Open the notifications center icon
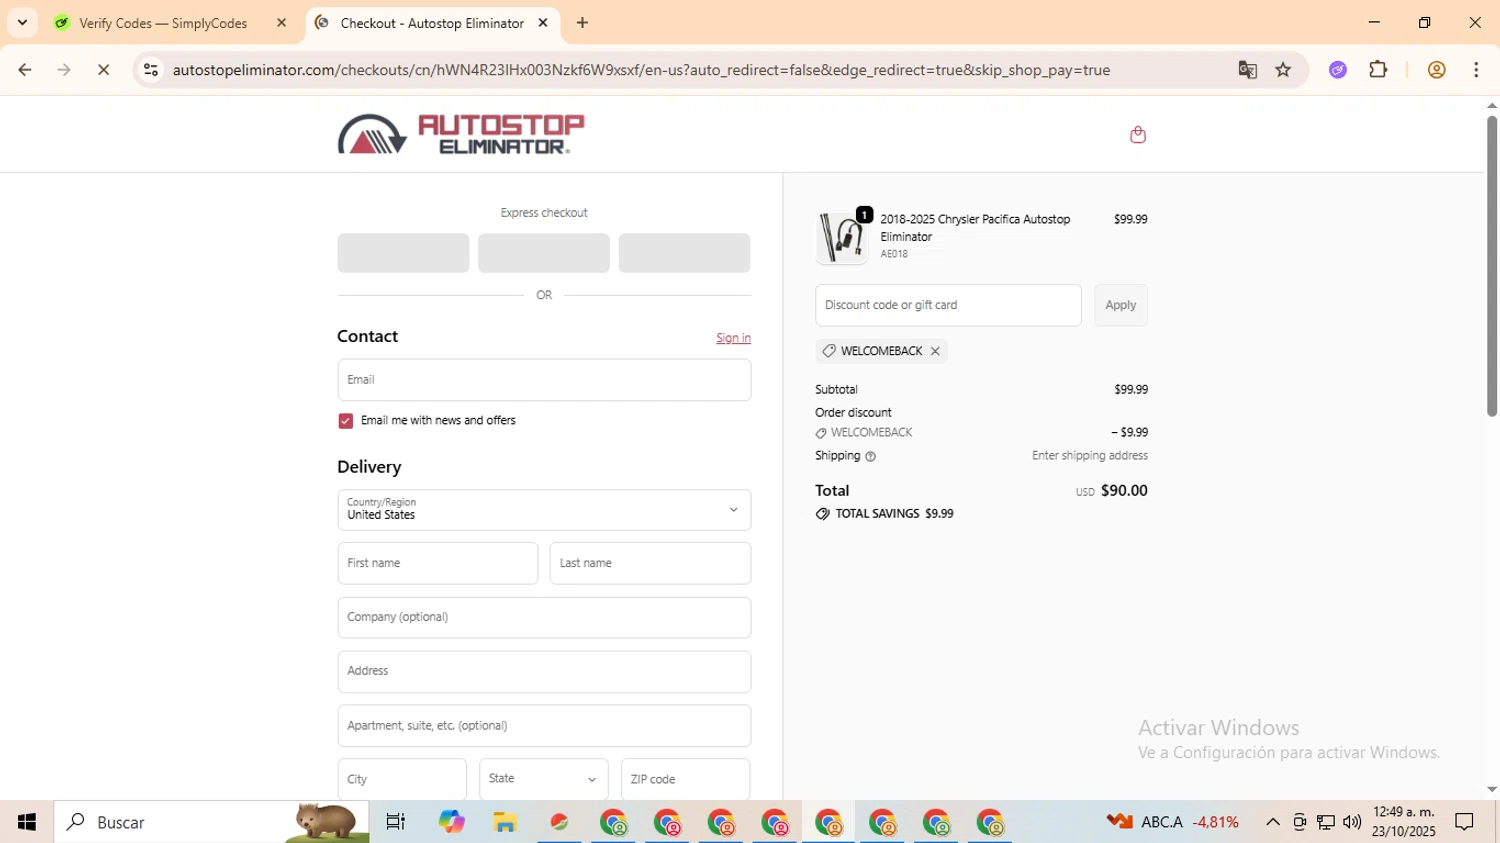1500x843 pixels. click(x=1465, y=822)
